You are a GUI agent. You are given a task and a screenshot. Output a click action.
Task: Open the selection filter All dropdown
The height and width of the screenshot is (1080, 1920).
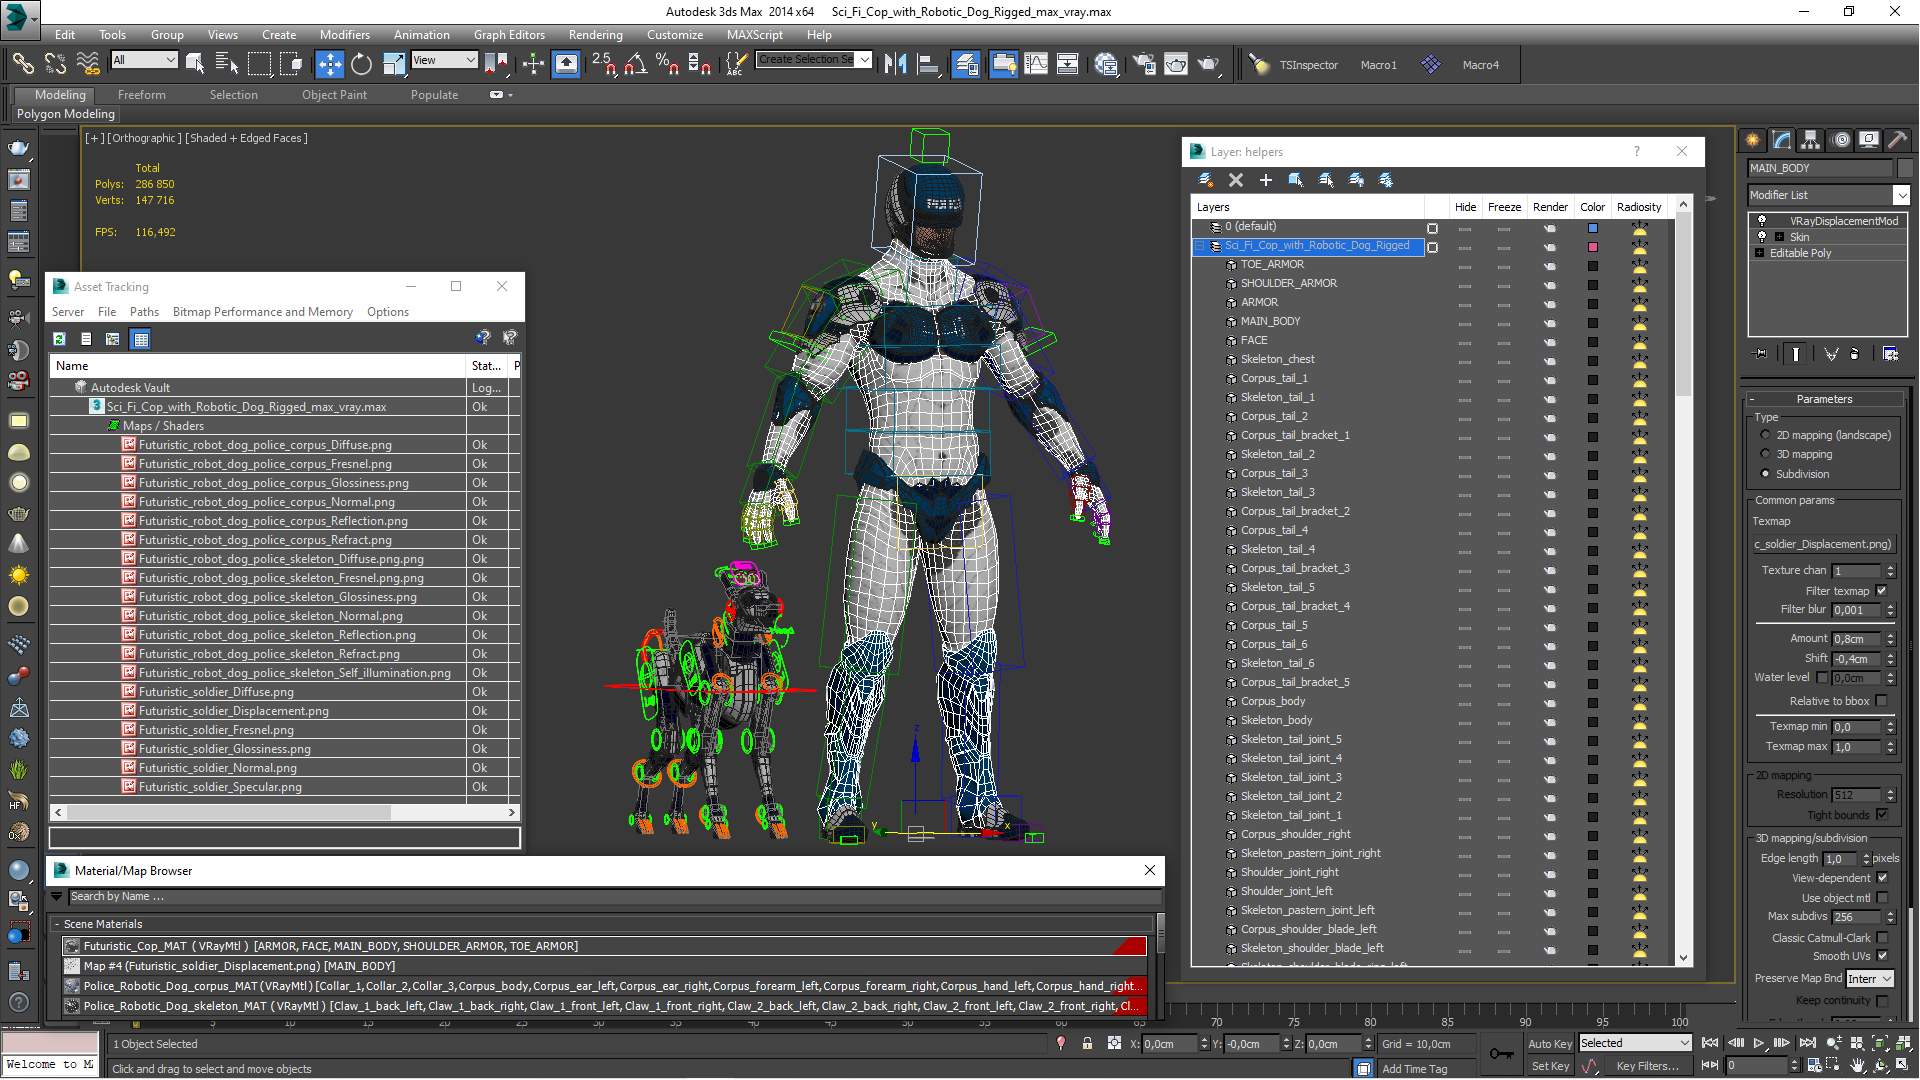click(x=144, y=60)
